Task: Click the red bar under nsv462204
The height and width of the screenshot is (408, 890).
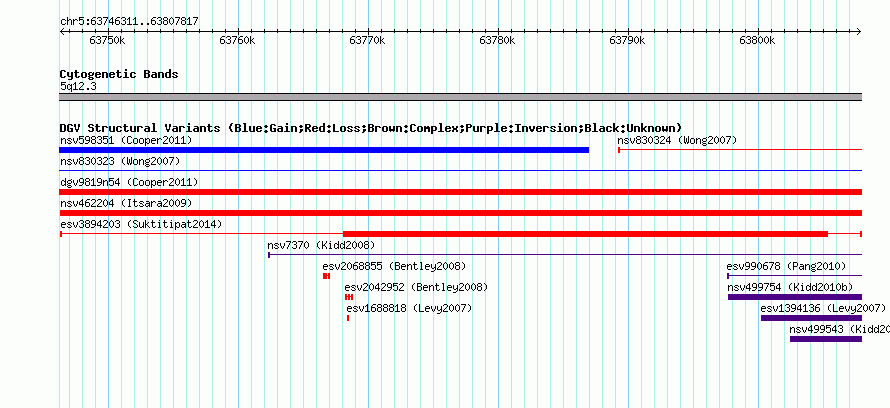Action: (x=461, y=213)
